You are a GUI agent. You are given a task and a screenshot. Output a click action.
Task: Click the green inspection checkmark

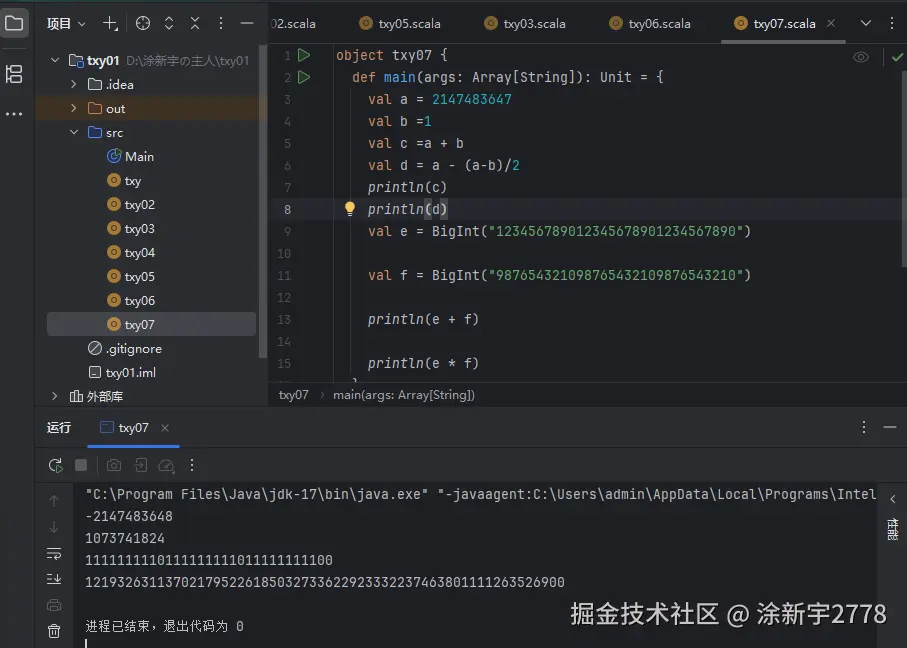pos(897,57)
